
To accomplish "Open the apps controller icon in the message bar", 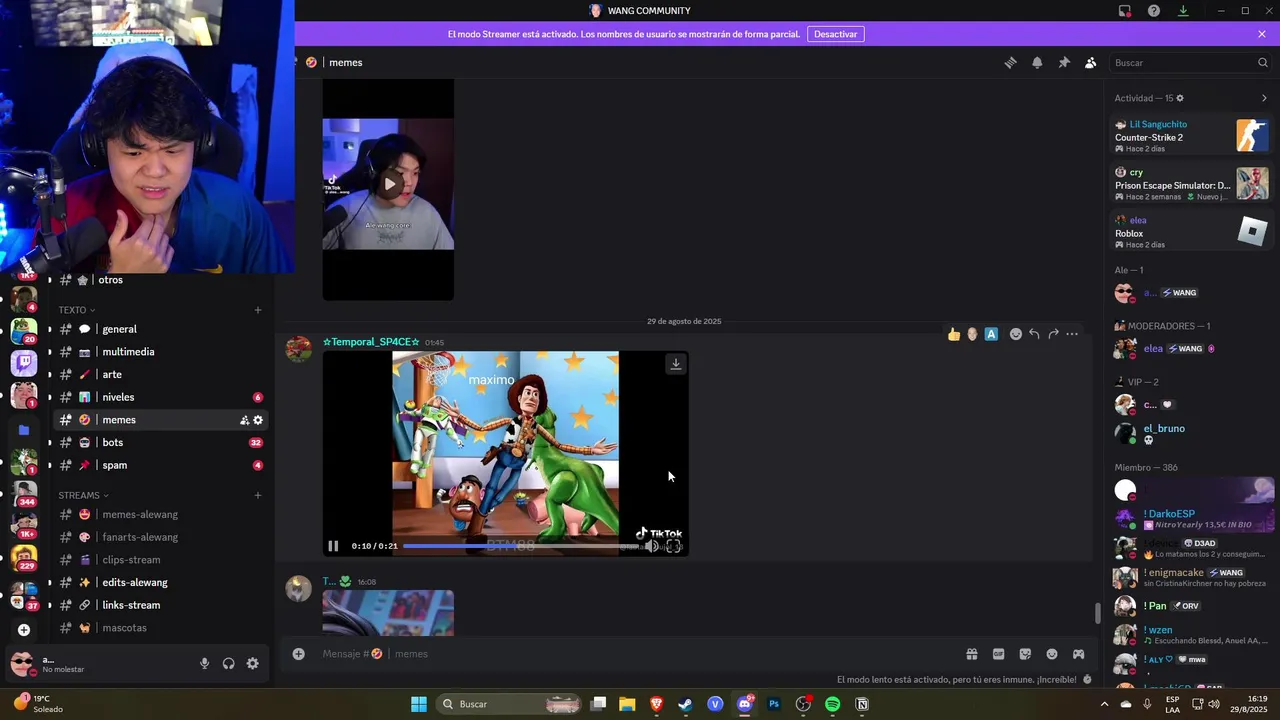I will tap(1079, 654).
